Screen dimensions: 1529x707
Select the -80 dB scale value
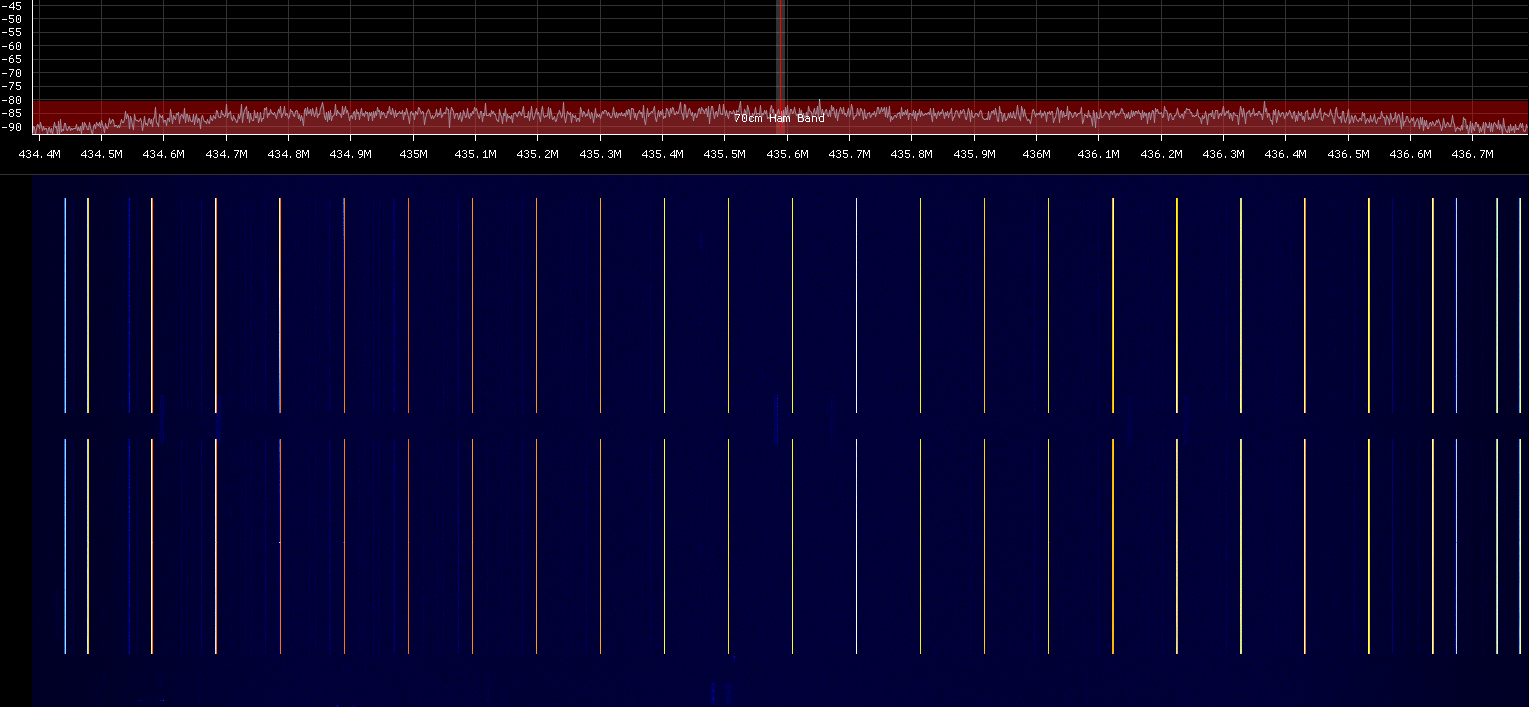(x=12, y=100)
